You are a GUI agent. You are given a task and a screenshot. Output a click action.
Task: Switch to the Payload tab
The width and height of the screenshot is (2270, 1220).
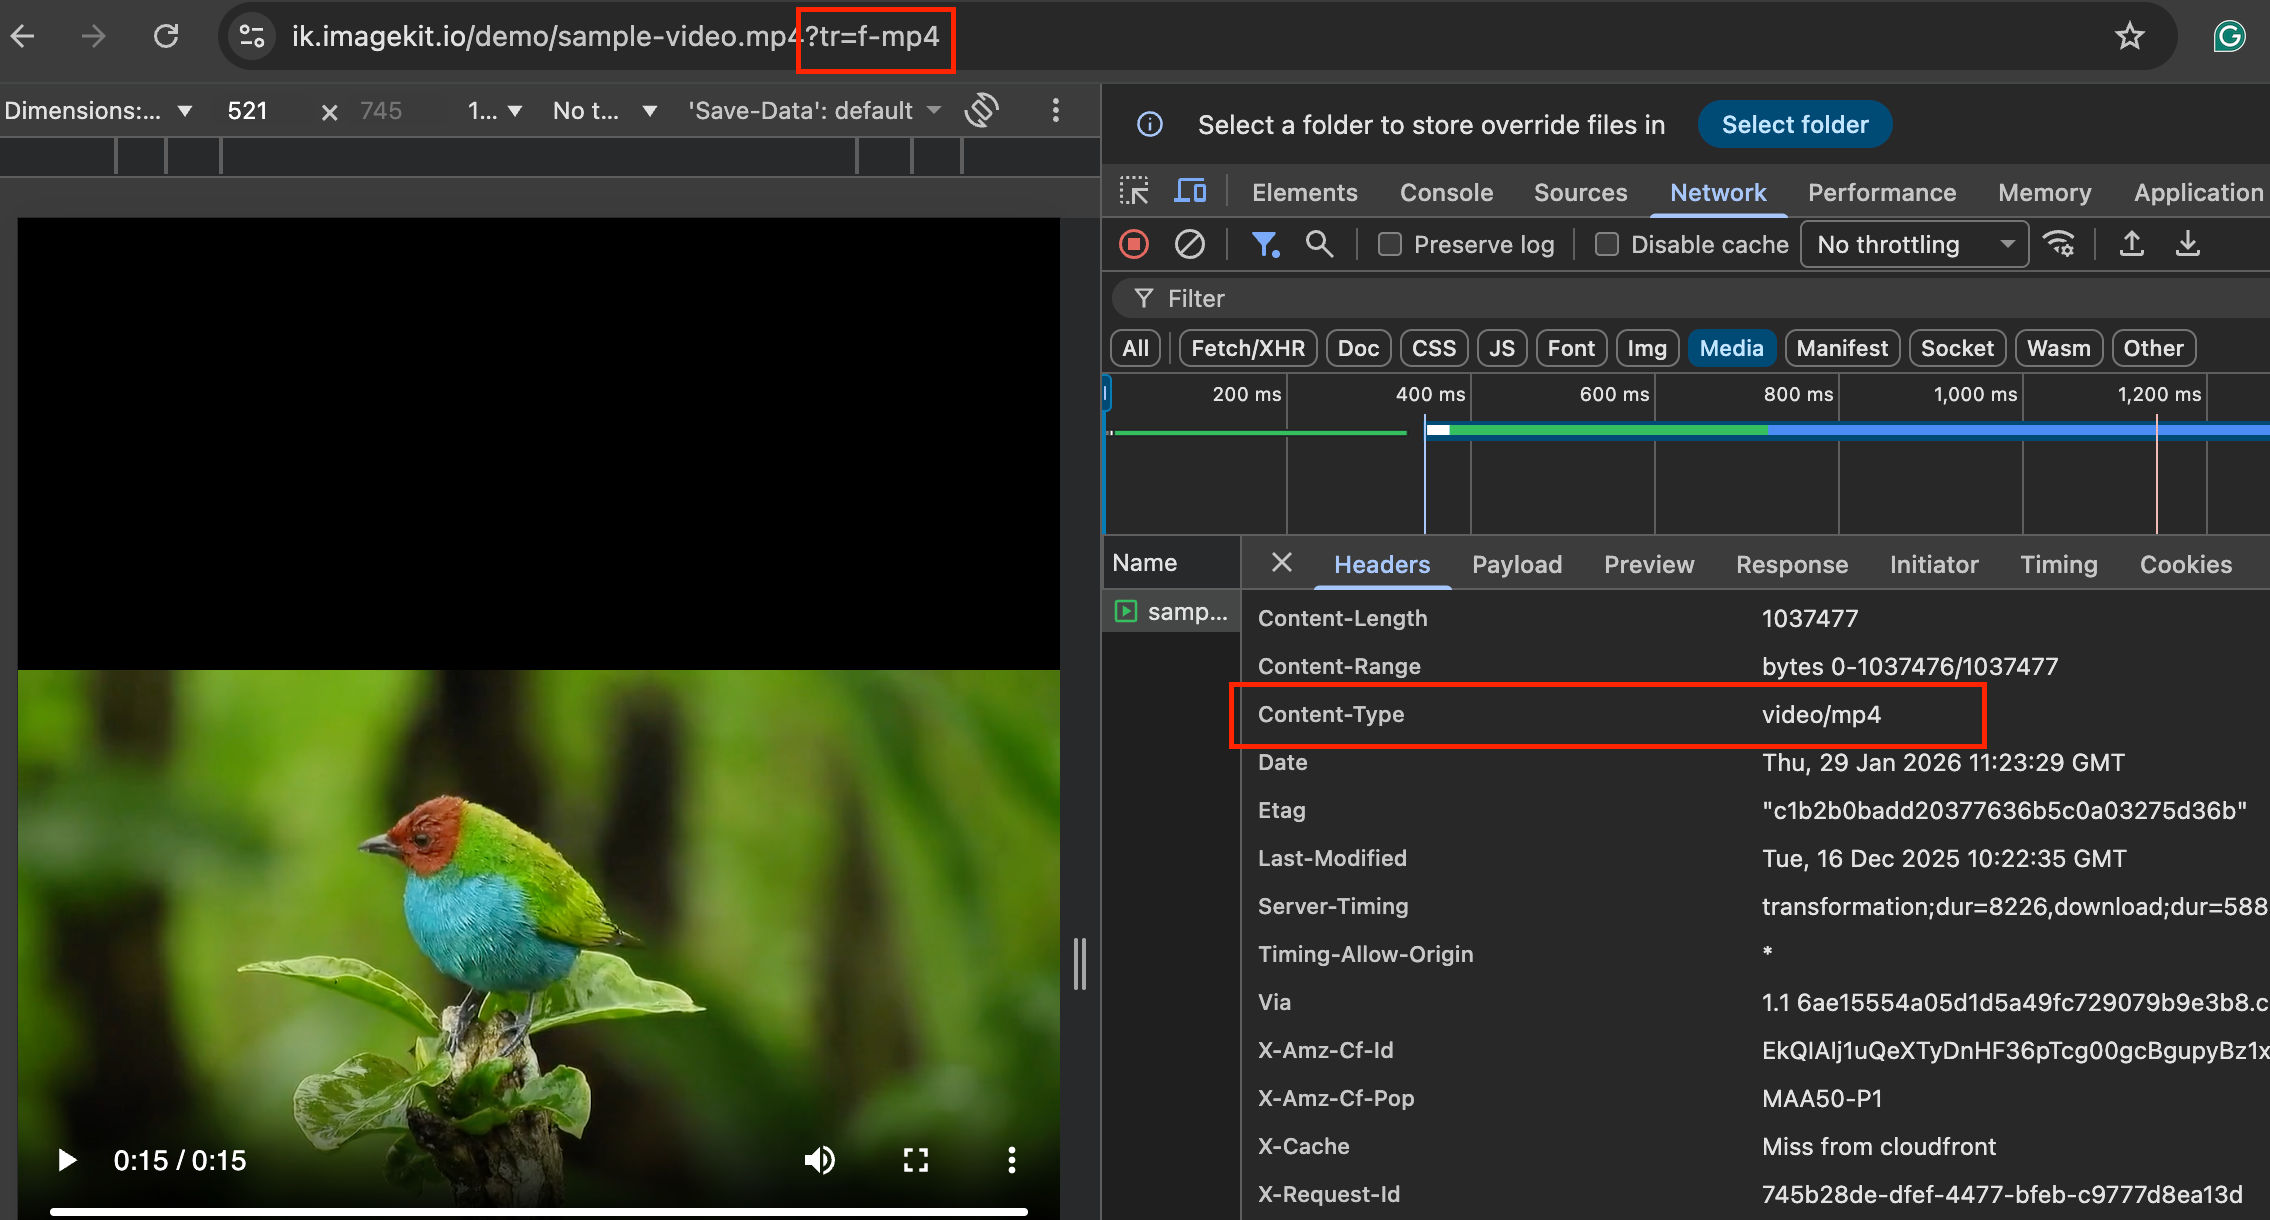coord(1516,564)
